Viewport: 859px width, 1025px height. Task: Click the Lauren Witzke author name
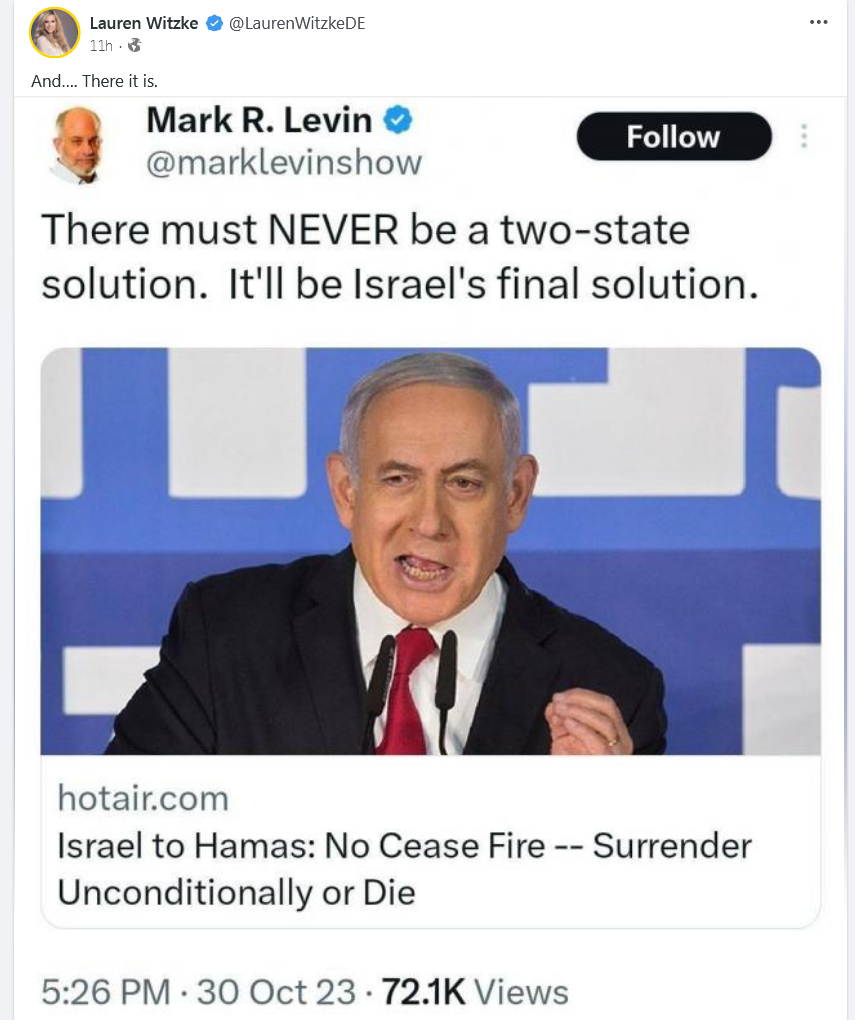click(x=144, y=24)
